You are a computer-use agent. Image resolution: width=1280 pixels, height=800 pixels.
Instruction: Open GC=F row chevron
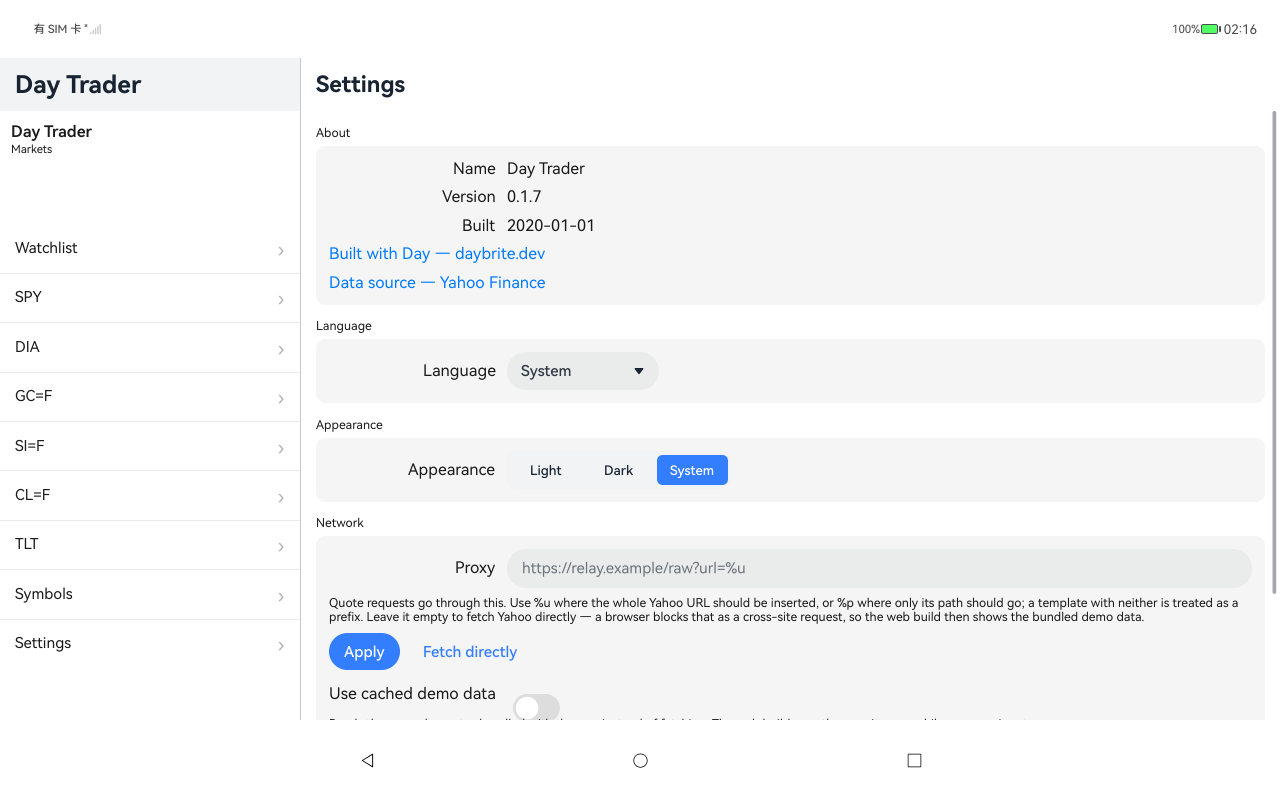click(281, 398)
